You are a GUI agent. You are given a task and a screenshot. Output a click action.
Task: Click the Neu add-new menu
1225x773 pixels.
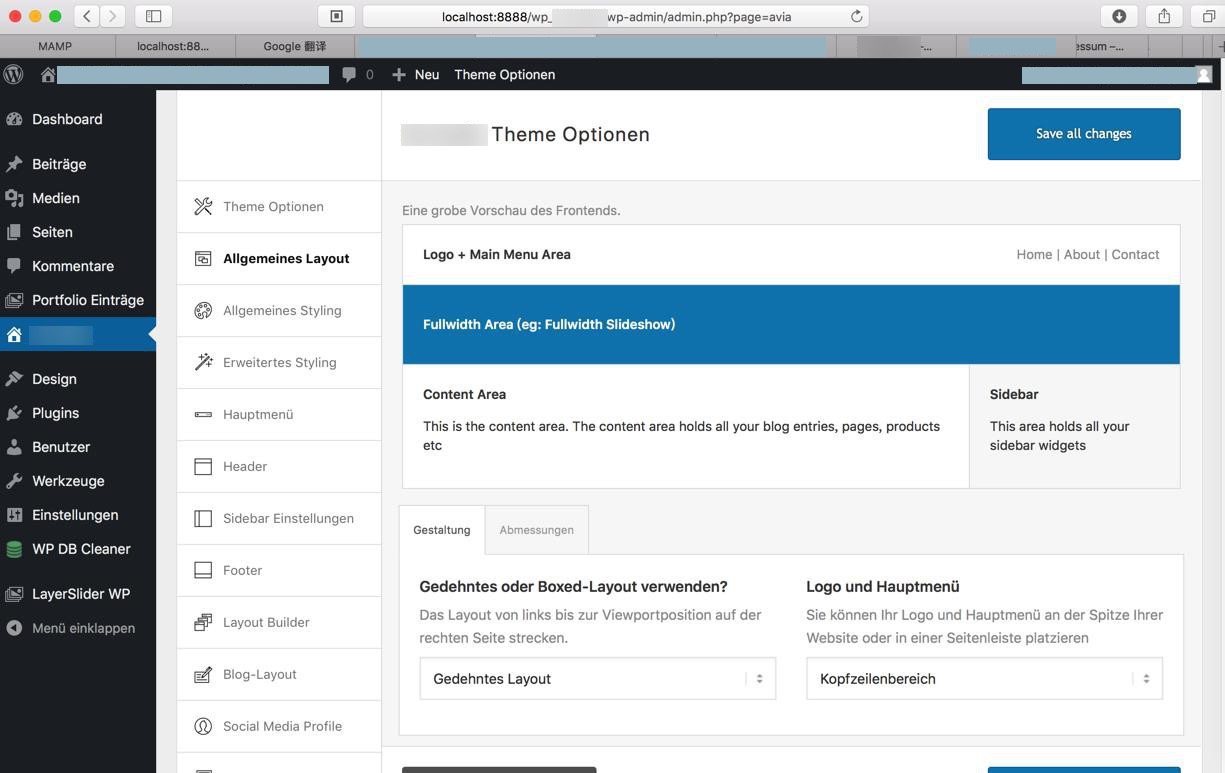tap(416, 75)
